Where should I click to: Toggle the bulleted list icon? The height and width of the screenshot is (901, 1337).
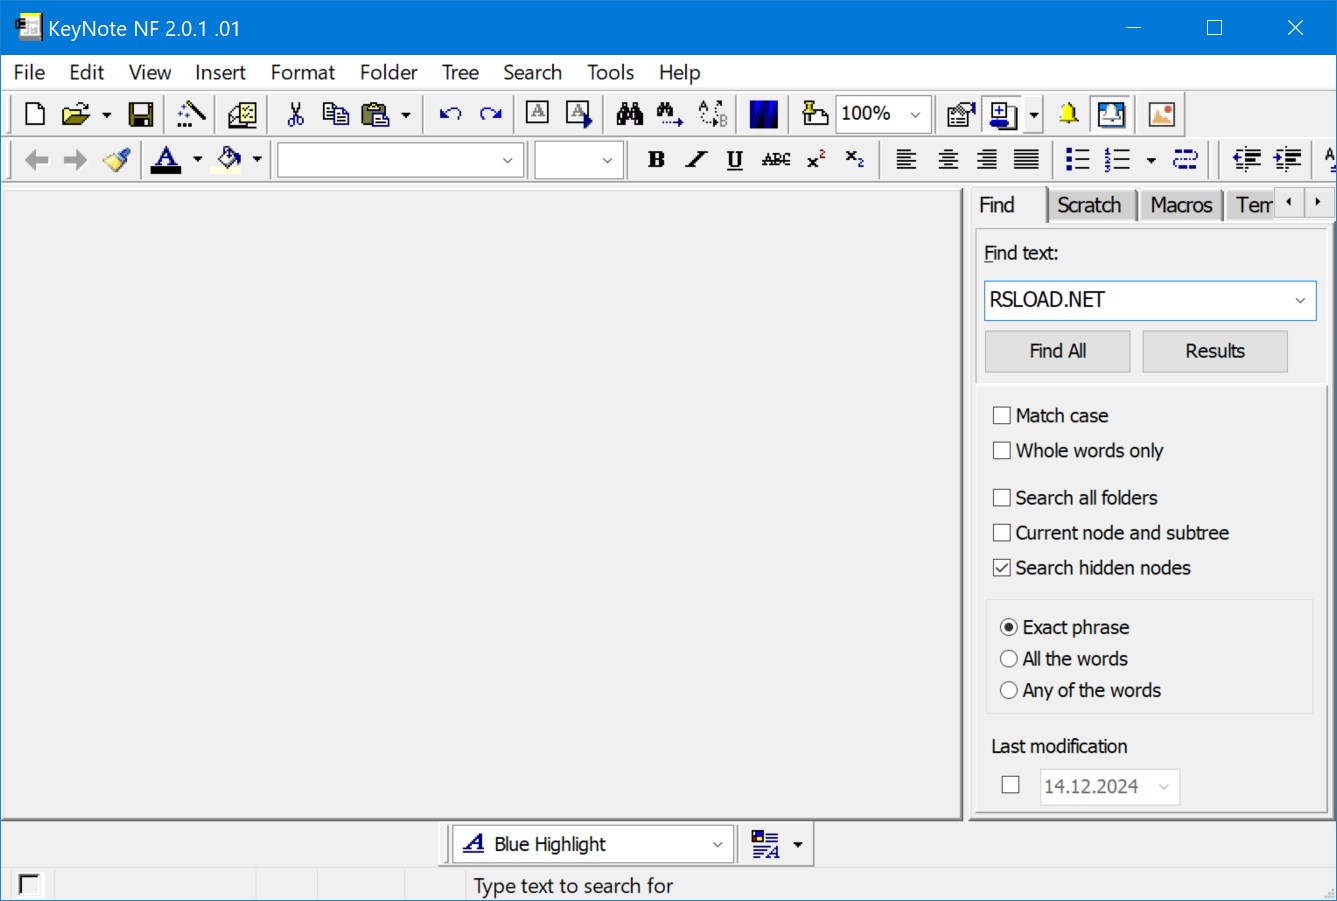coord(1077,159)
